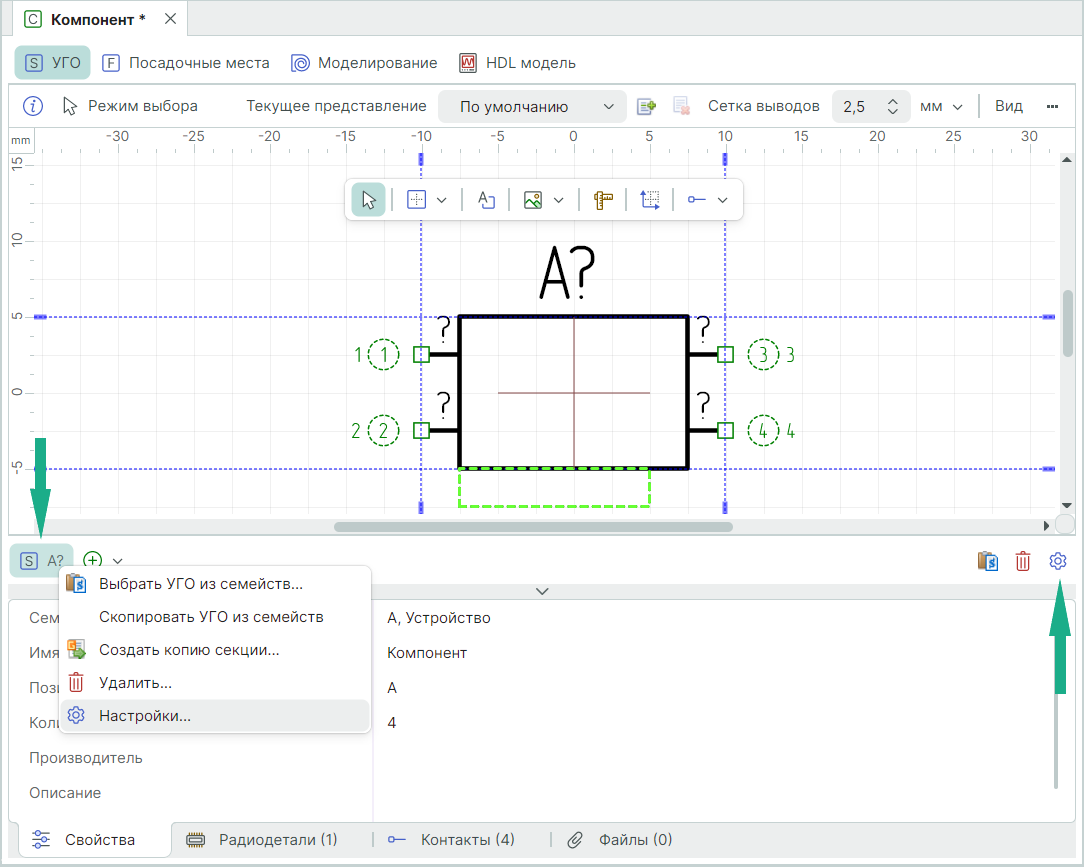Screen dimensions: 1084x867
Task: Click the green plus add section button
Action: [93, 561]
